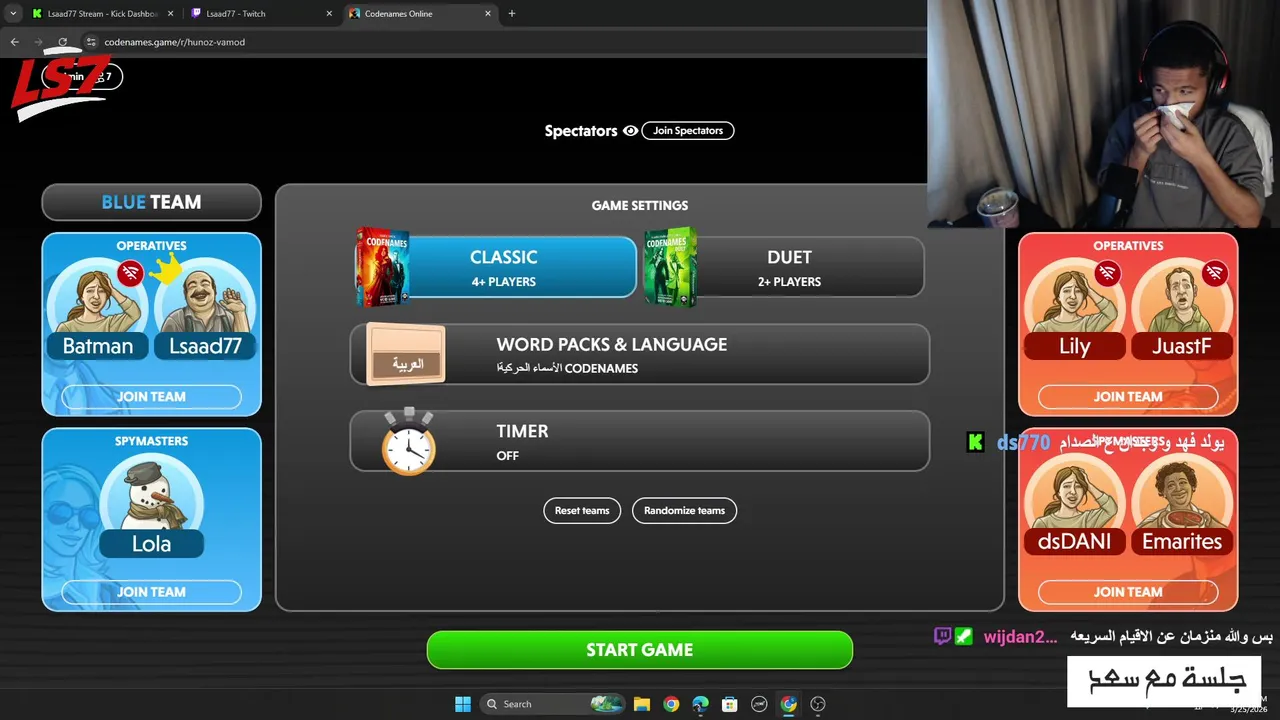
Task: Click the browser back arrow
Action: (x=14, y=42)
